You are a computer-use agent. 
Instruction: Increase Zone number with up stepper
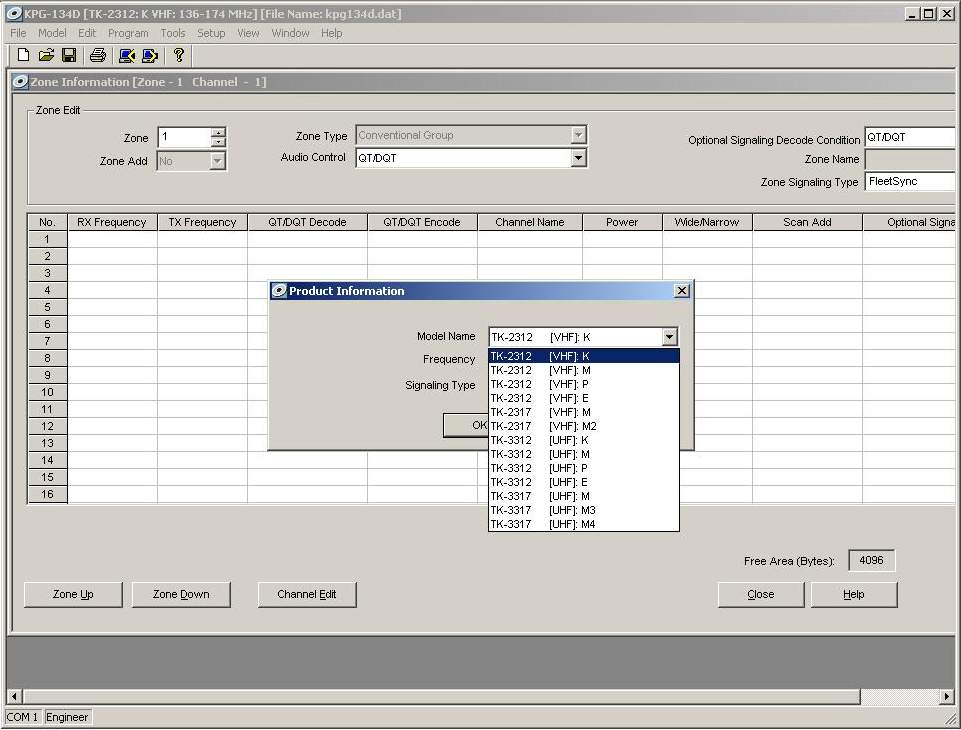click(x=218, y=132)
